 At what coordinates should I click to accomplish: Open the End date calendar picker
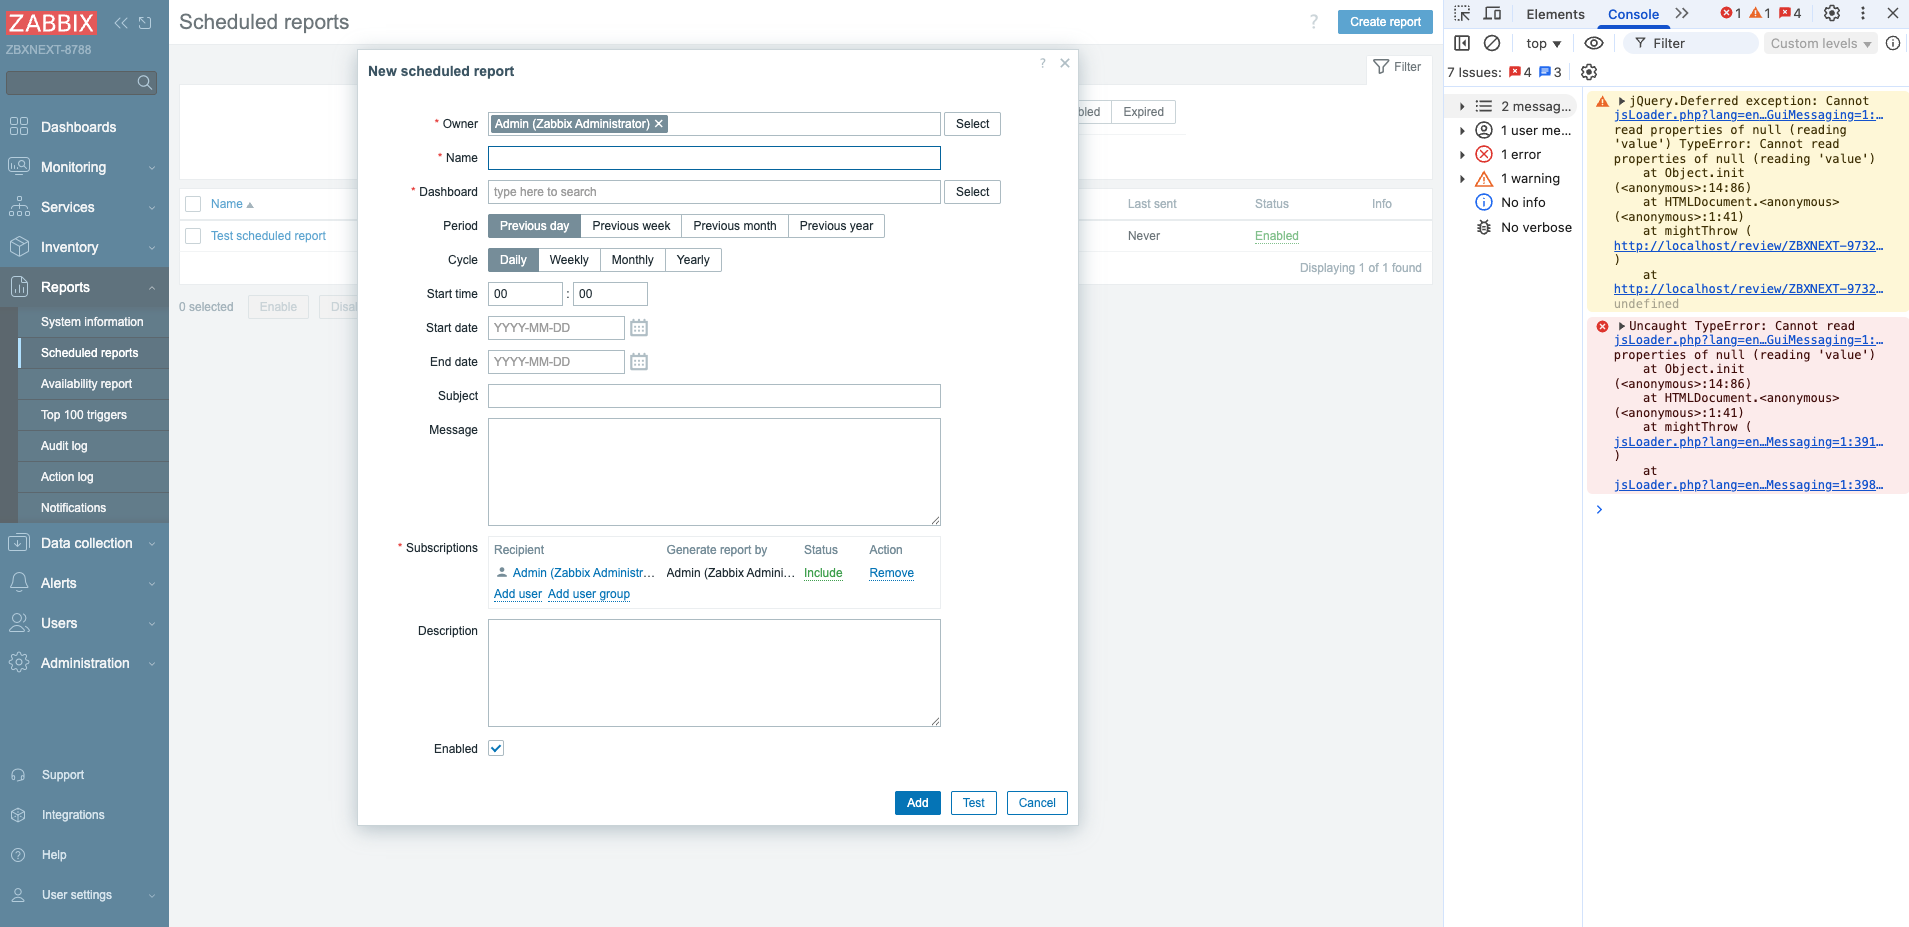639,362
